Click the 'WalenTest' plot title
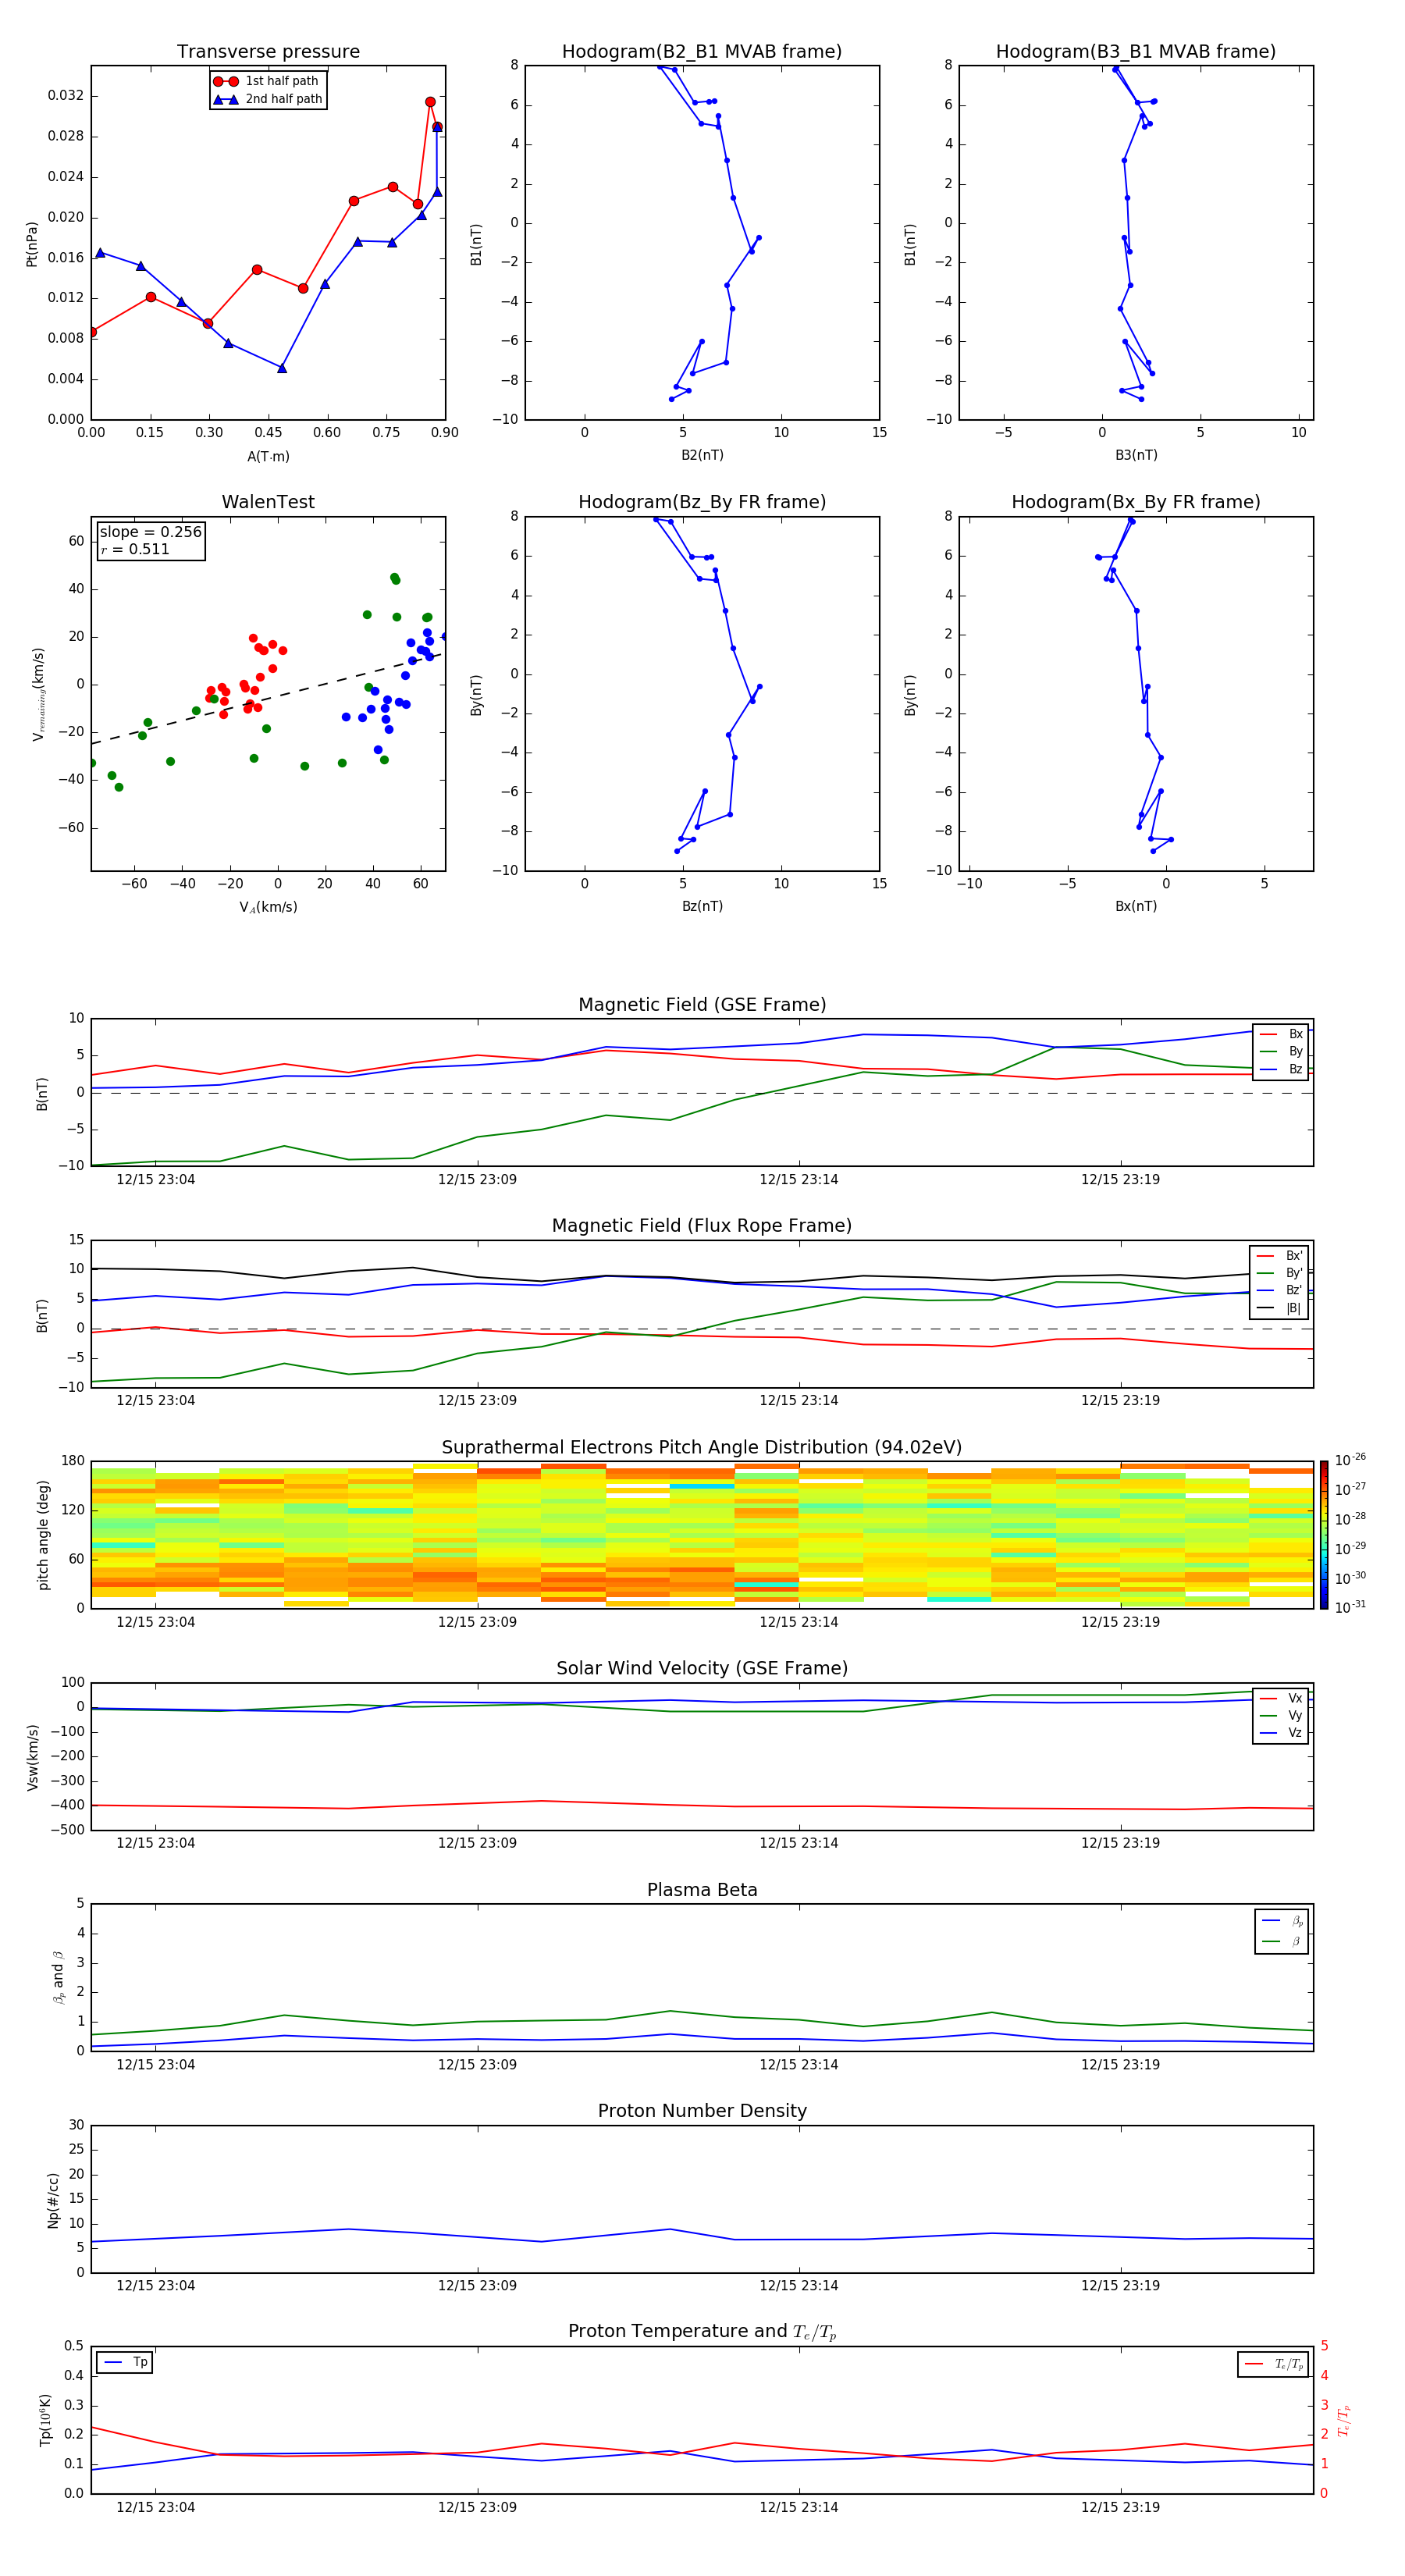The image size is (1405, 2576). 268,502
